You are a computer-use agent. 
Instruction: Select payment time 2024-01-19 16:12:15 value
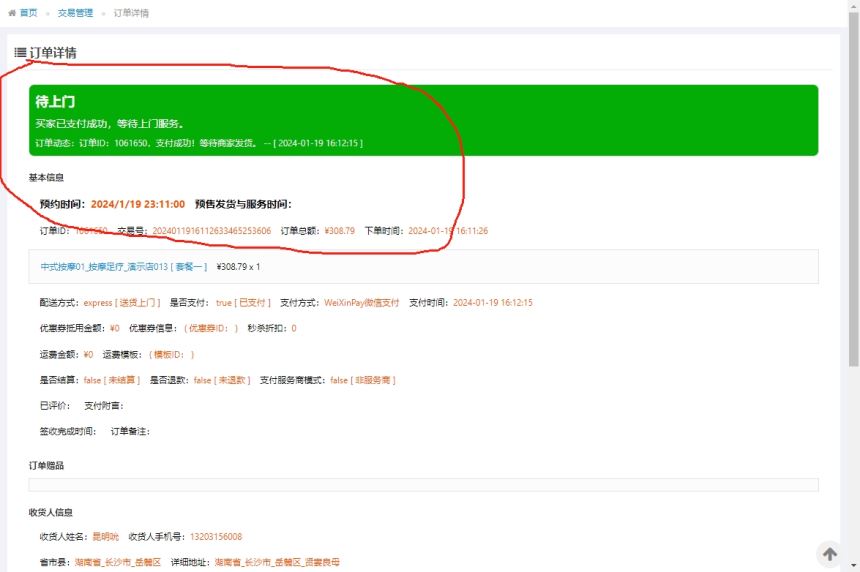tap(493, 303)
